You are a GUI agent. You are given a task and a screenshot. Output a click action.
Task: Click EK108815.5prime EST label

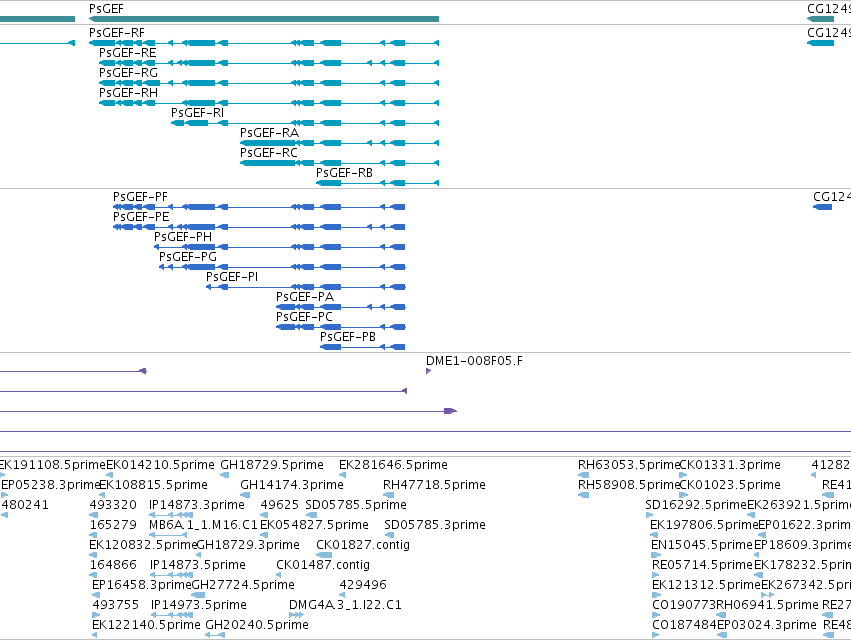pos(154,485)
